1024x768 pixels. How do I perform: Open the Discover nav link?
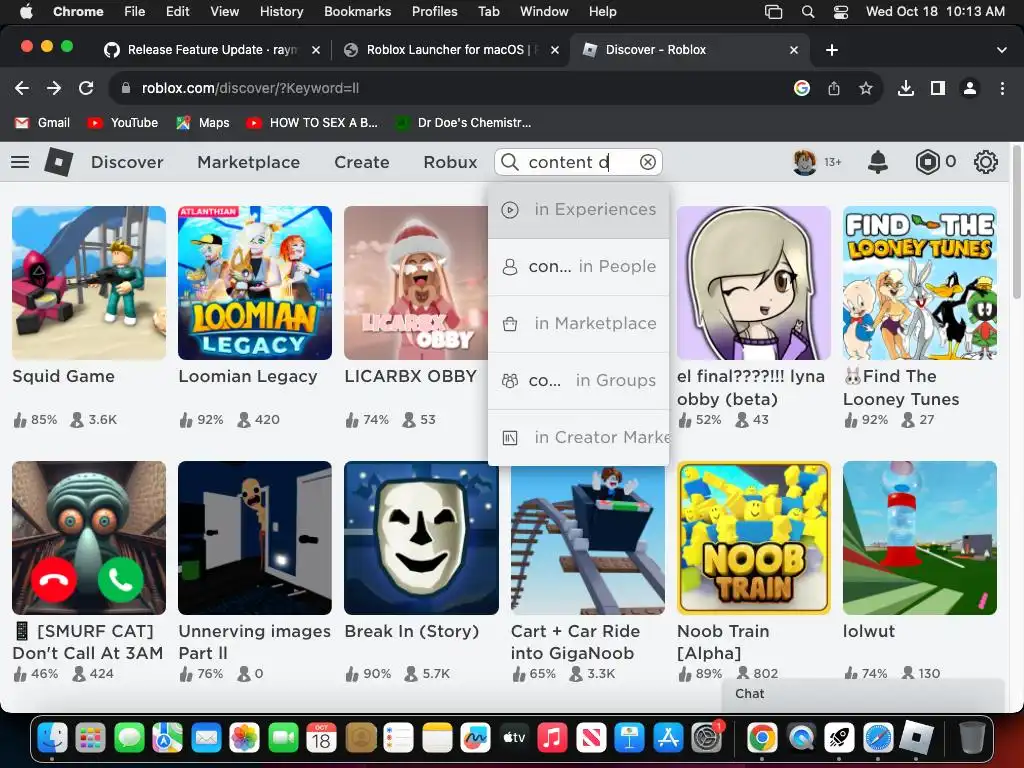point(127,162)
